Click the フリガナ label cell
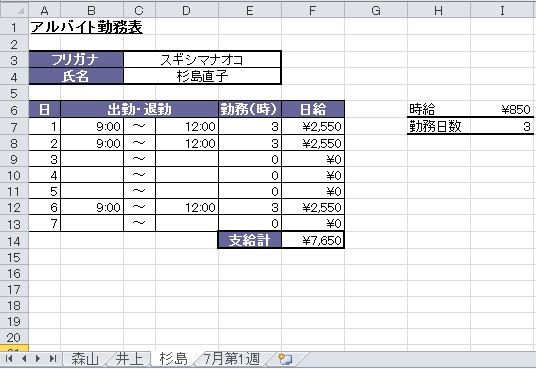536x369 pixels. (x=76, y=60)
